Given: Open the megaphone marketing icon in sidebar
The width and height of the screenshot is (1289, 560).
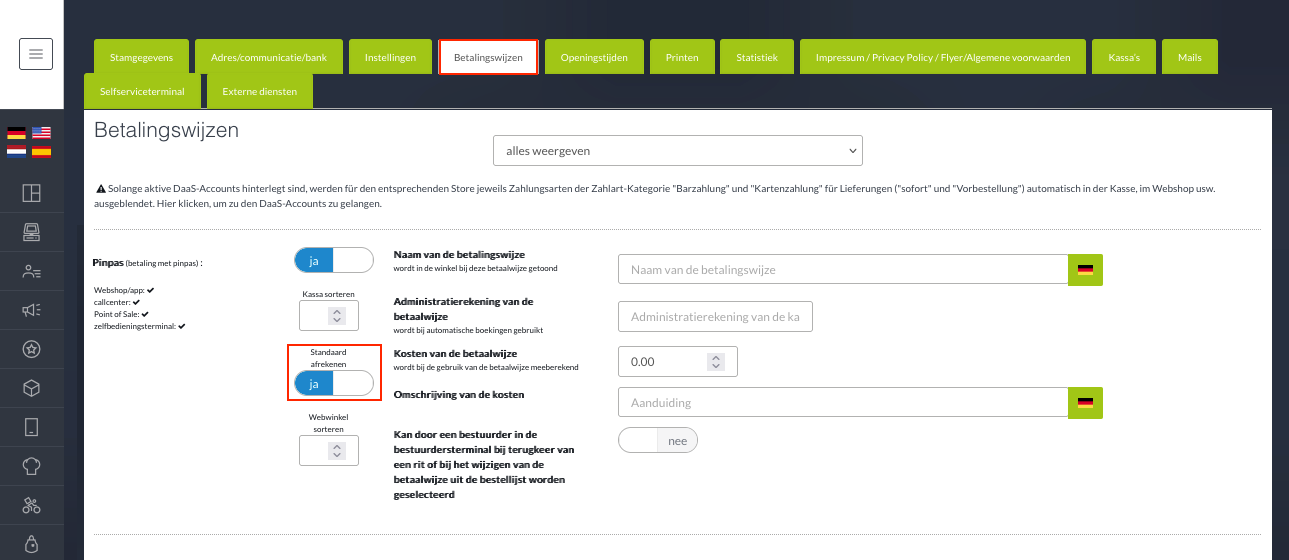Looking at the screenshot, I should click(x=31, y=310).
